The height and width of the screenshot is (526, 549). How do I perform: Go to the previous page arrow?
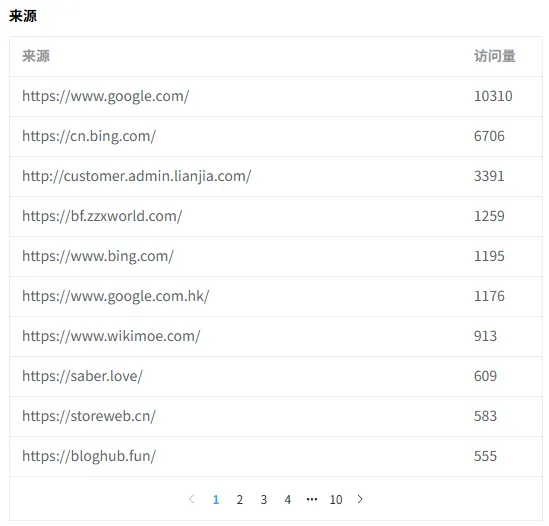tap(192, 499)
